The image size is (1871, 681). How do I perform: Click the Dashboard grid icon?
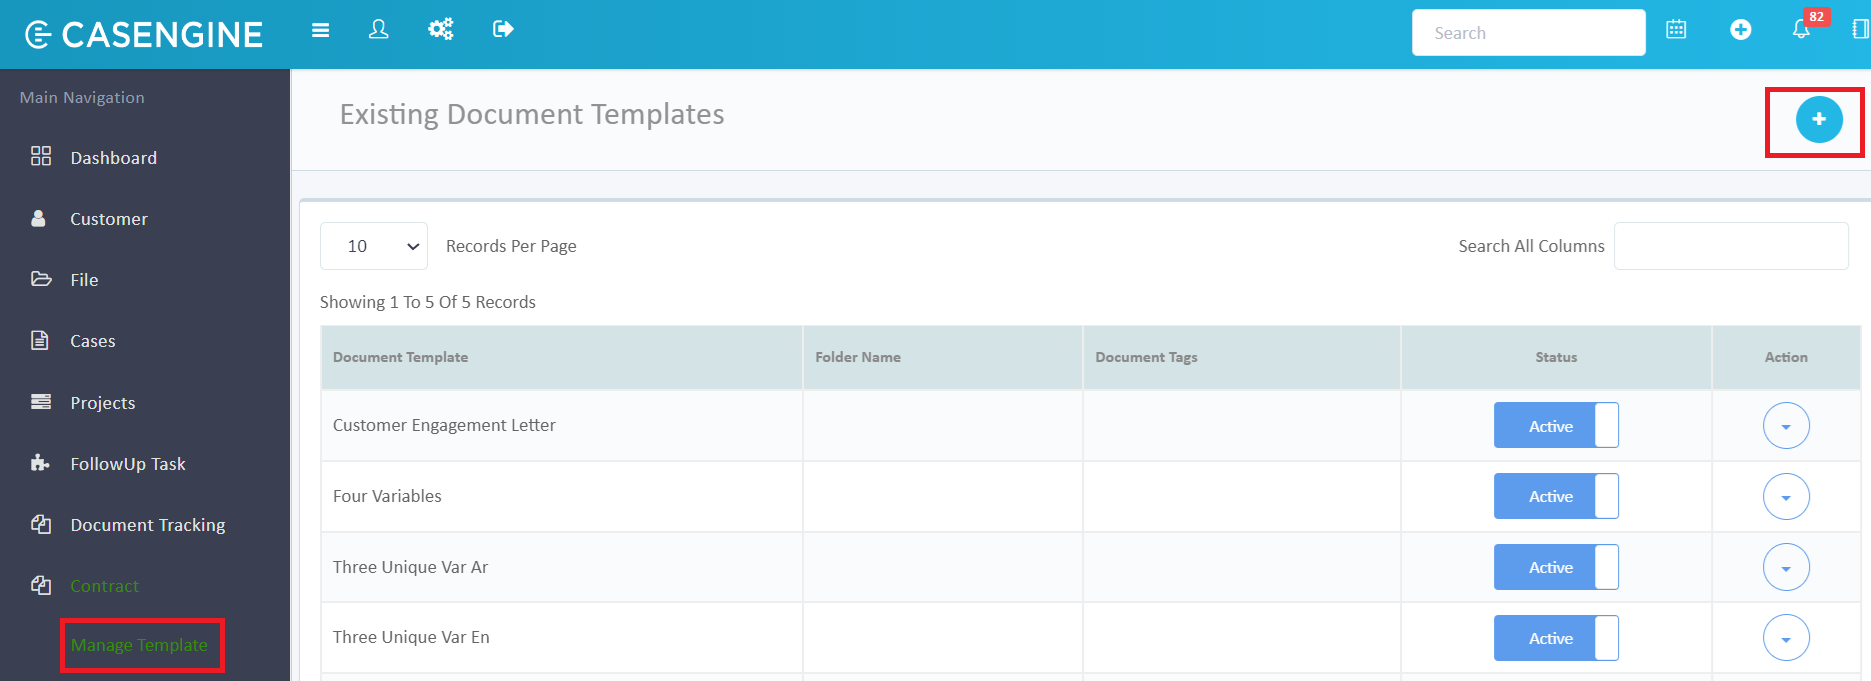[x=41, y=156]
